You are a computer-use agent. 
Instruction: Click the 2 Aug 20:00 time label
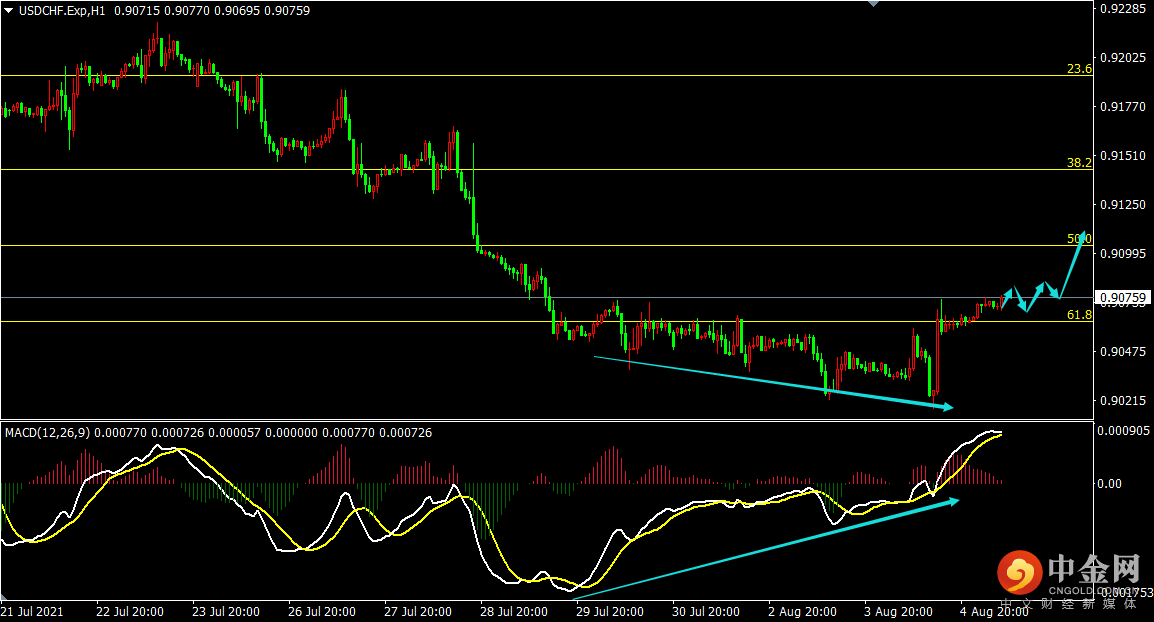(802, 612)
